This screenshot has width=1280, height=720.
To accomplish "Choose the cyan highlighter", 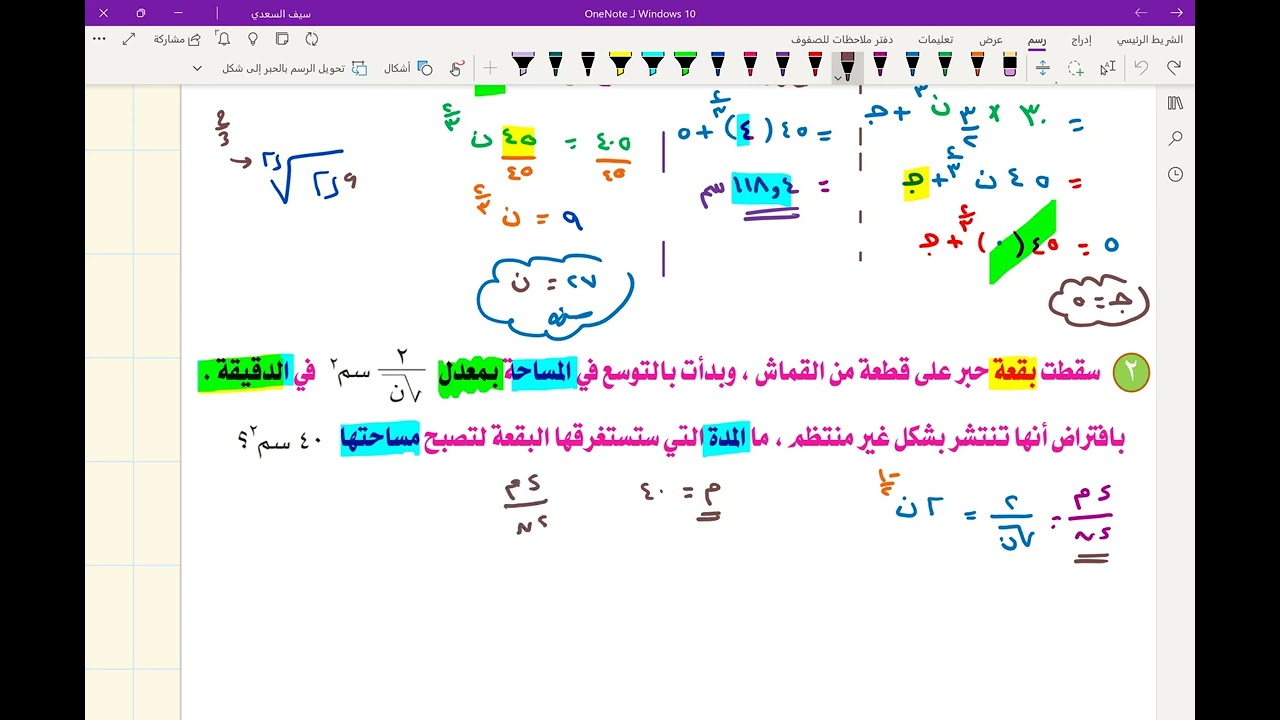I will pos(653,66).
